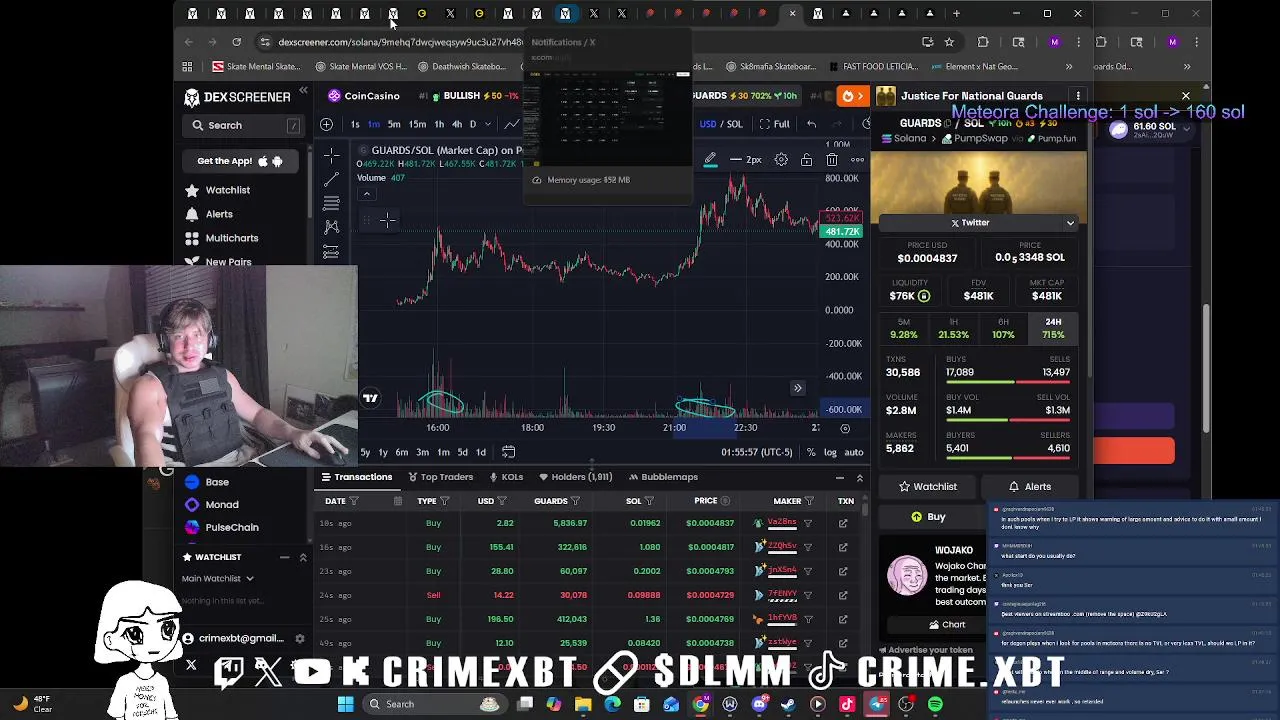Filter the USD column
The height and width of the screenshot is (720, 1280).
coord(502,501)
